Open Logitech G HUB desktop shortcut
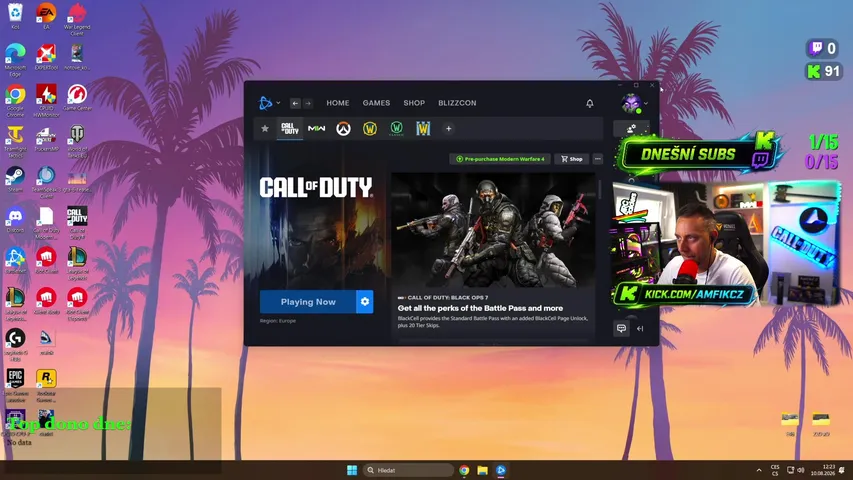Image resolution: width=853 pixels, height=480 pixels. click(x=15, y=344)
